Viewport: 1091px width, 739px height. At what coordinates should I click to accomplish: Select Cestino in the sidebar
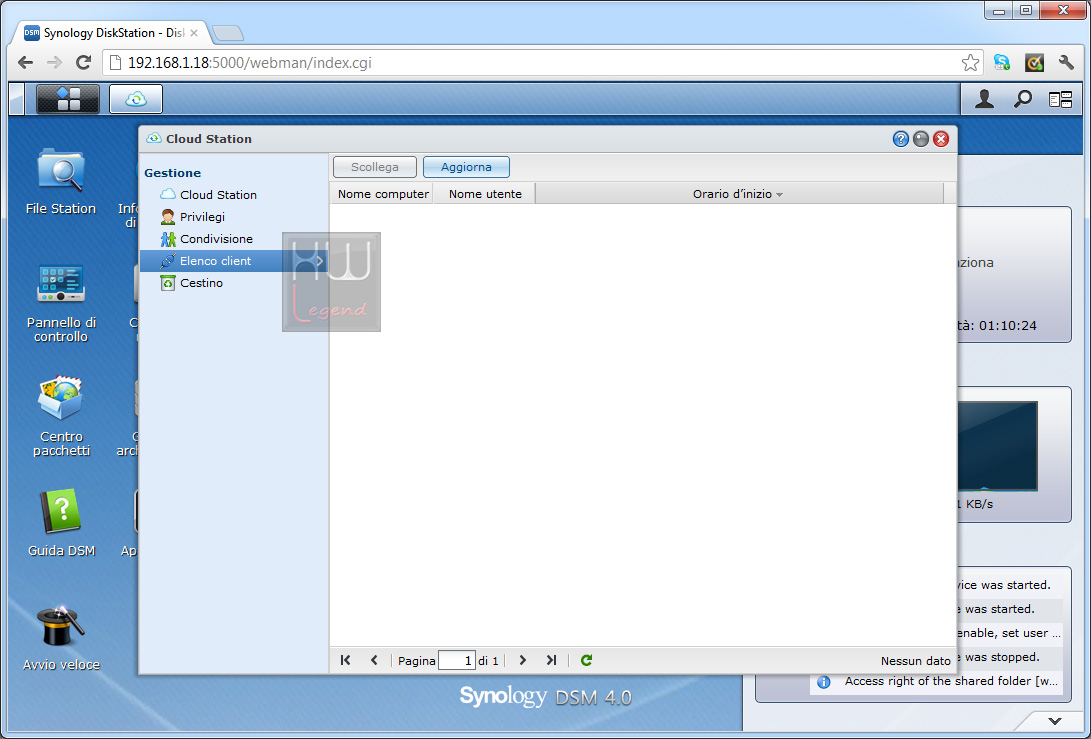coord(233,283)
